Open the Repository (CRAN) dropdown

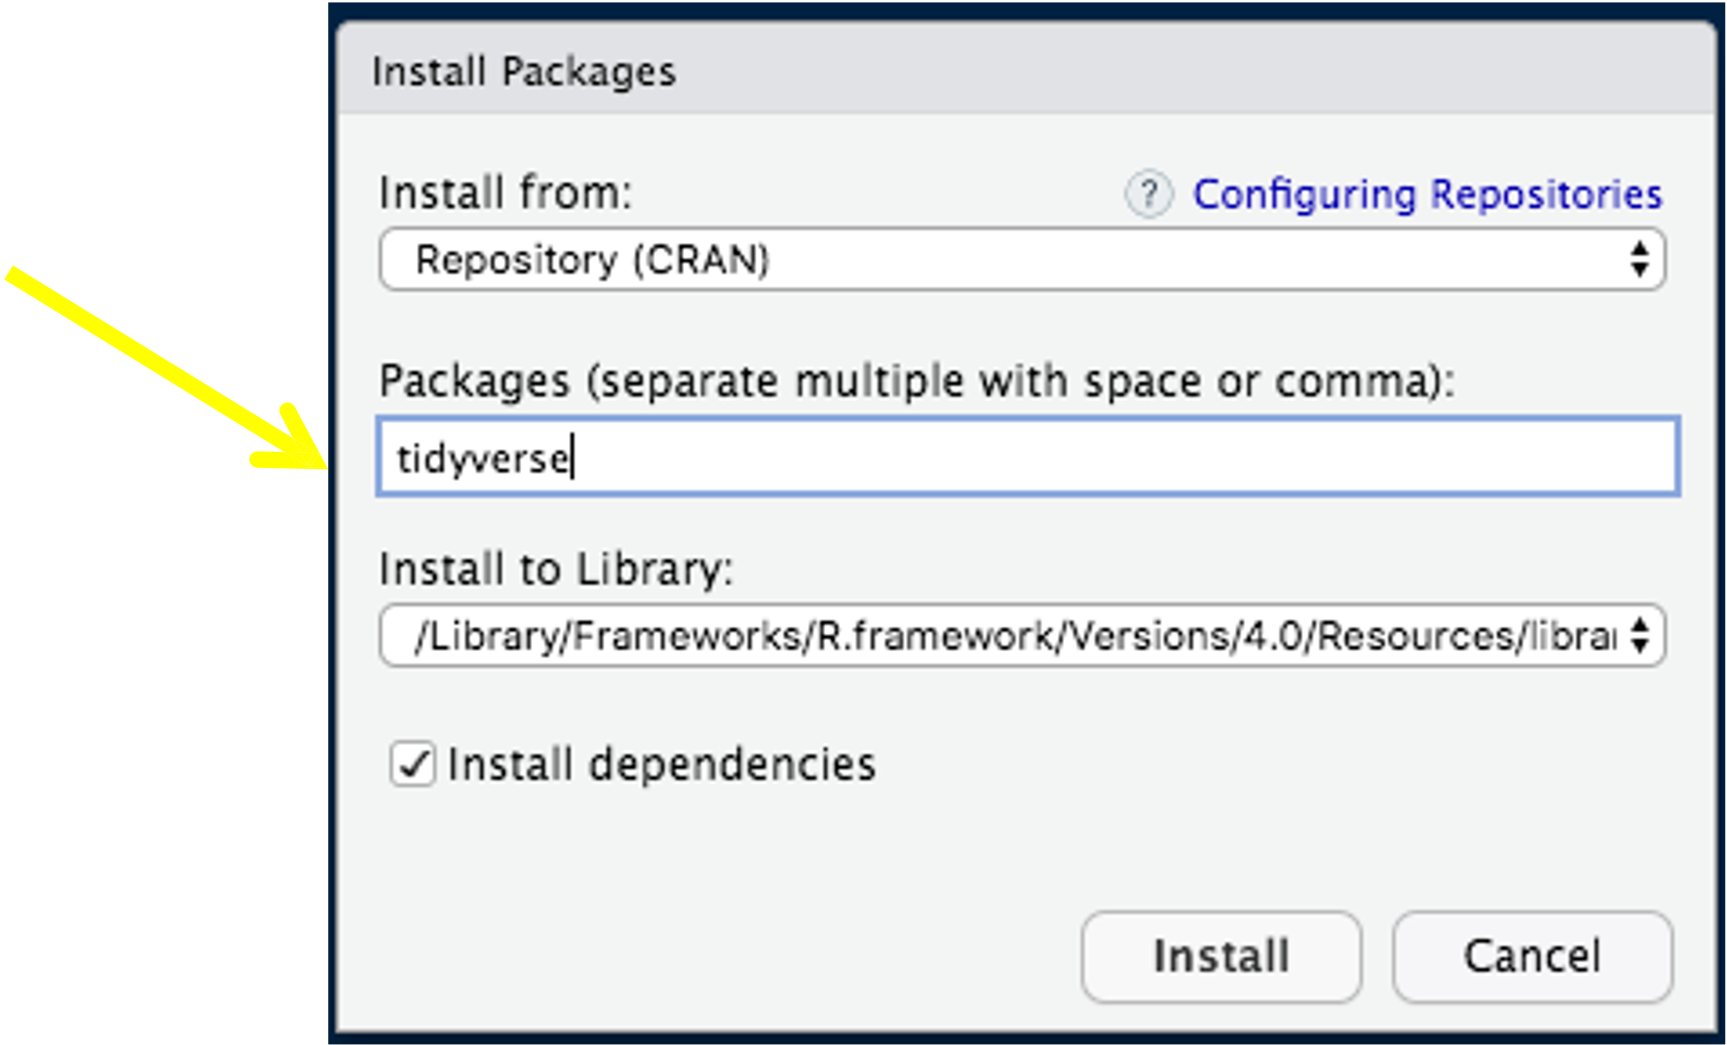[1020, 260]
